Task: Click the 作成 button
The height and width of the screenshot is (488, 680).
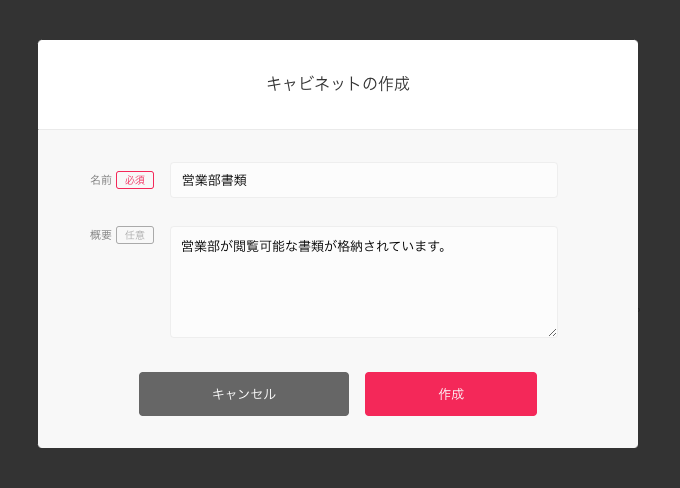Action: [x=450, y=394]
